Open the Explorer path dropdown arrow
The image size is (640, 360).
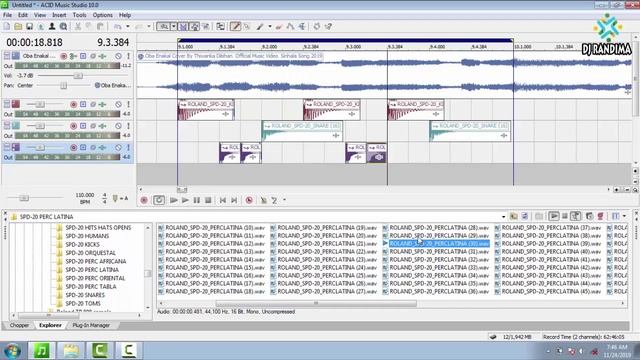click(503, 217)
